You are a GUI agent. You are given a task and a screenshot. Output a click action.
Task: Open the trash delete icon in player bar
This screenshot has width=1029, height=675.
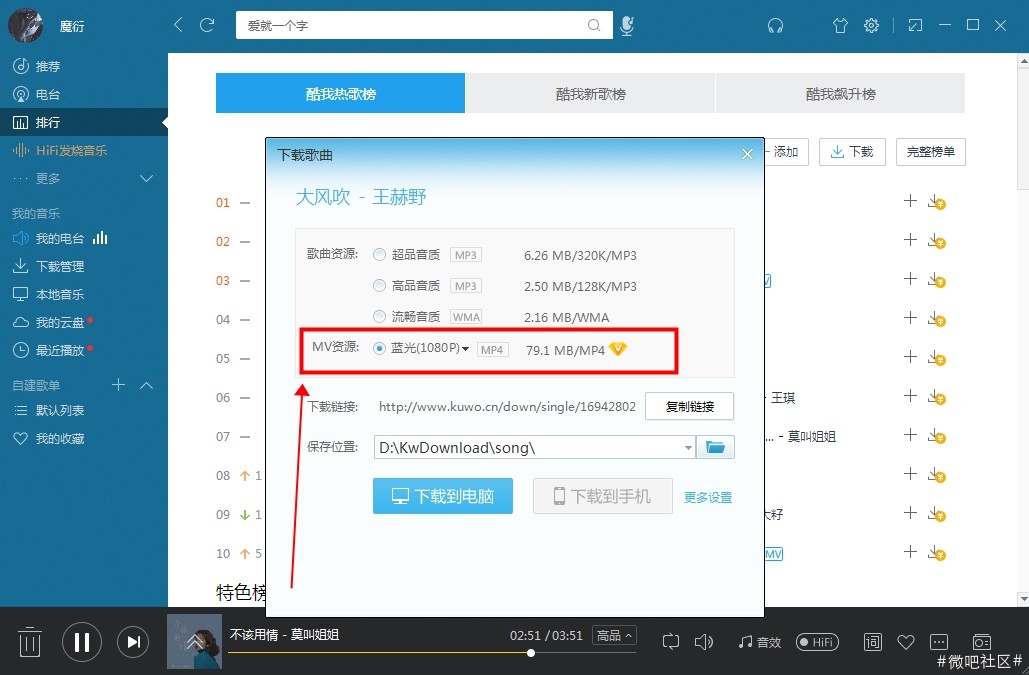coord(29,642)
